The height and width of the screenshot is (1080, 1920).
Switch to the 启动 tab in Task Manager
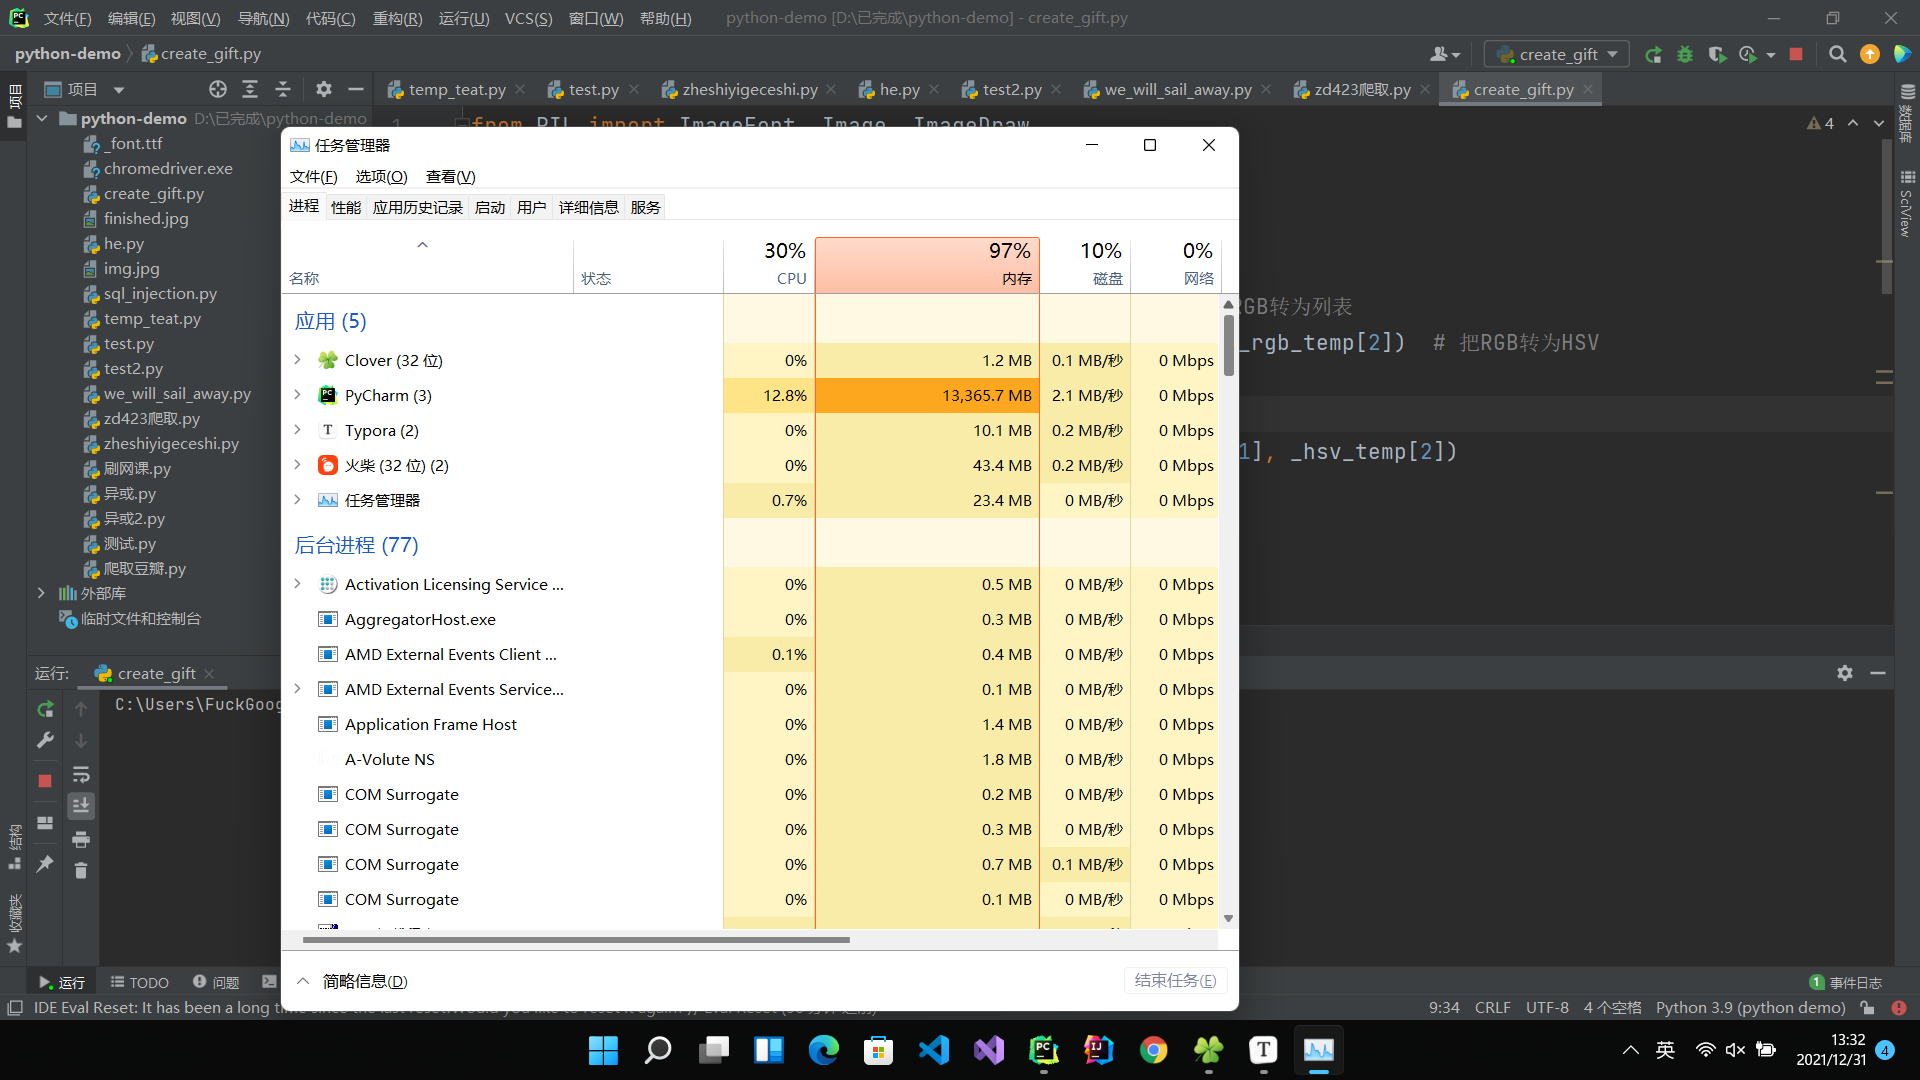[490, 207]
